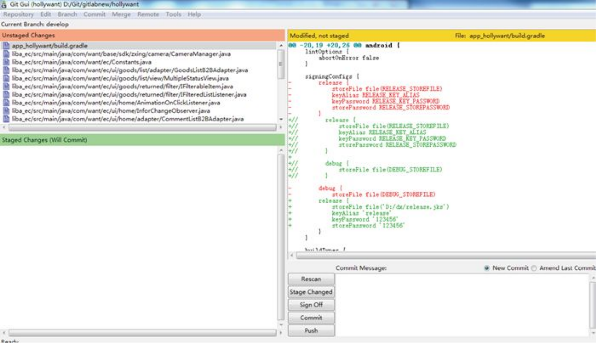Click the Git Gui title bar icon
The height and width of the screenshot is (360, 607).
click(x=3, y=4)
